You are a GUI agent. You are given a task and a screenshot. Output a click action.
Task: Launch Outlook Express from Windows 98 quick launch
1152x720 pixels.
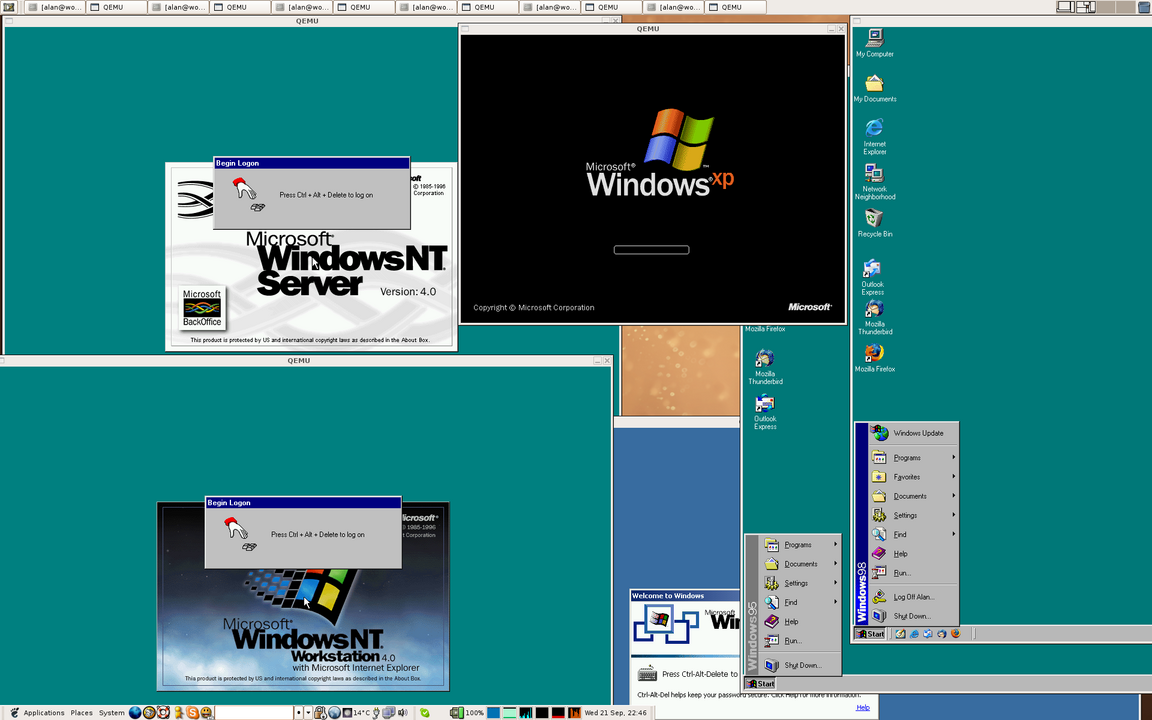[928, 634]
